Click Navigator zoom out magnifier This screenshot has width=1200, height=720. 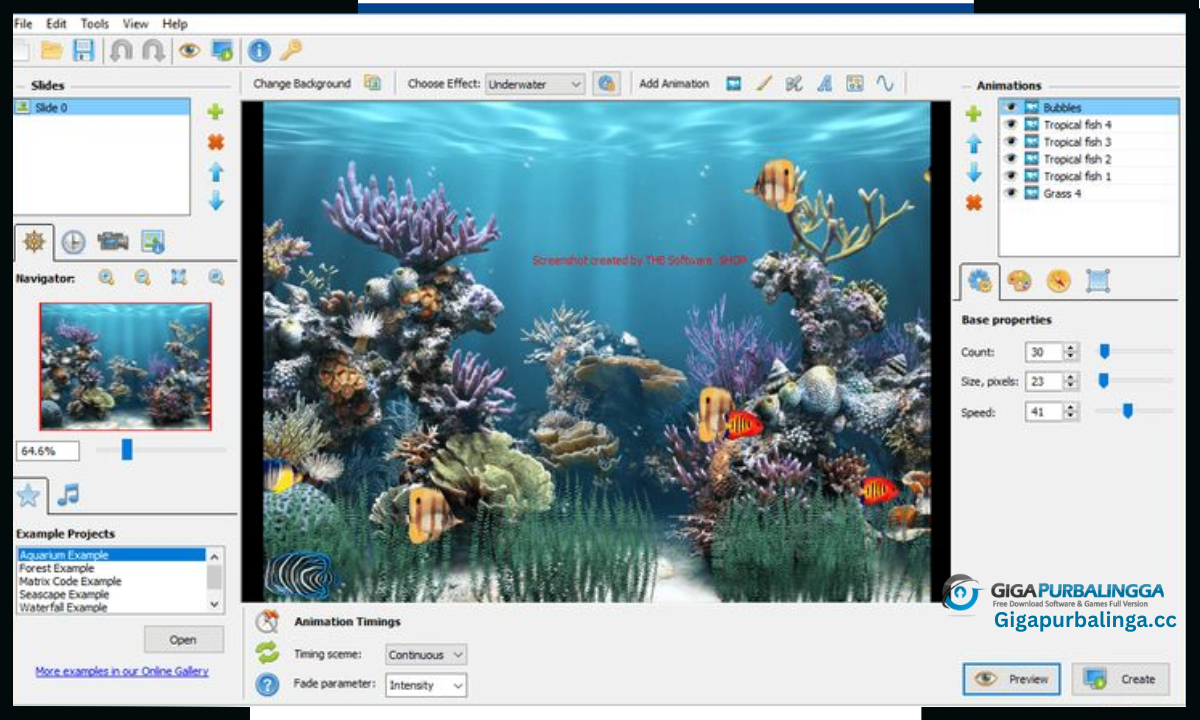(x=143, y=278)
